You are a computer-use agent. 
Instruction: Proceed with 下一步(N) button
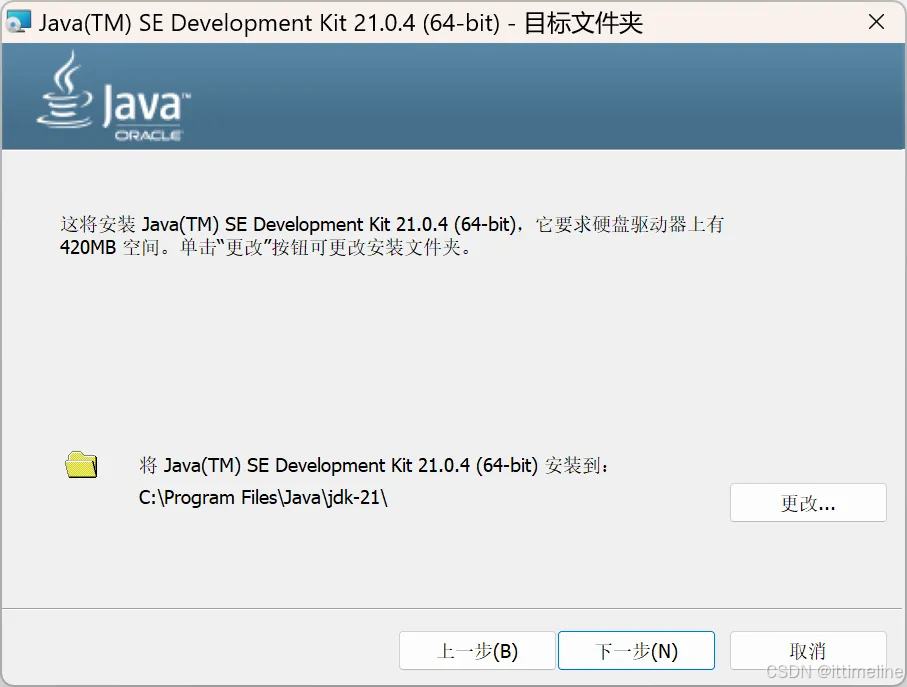click(x=636, y=651)
